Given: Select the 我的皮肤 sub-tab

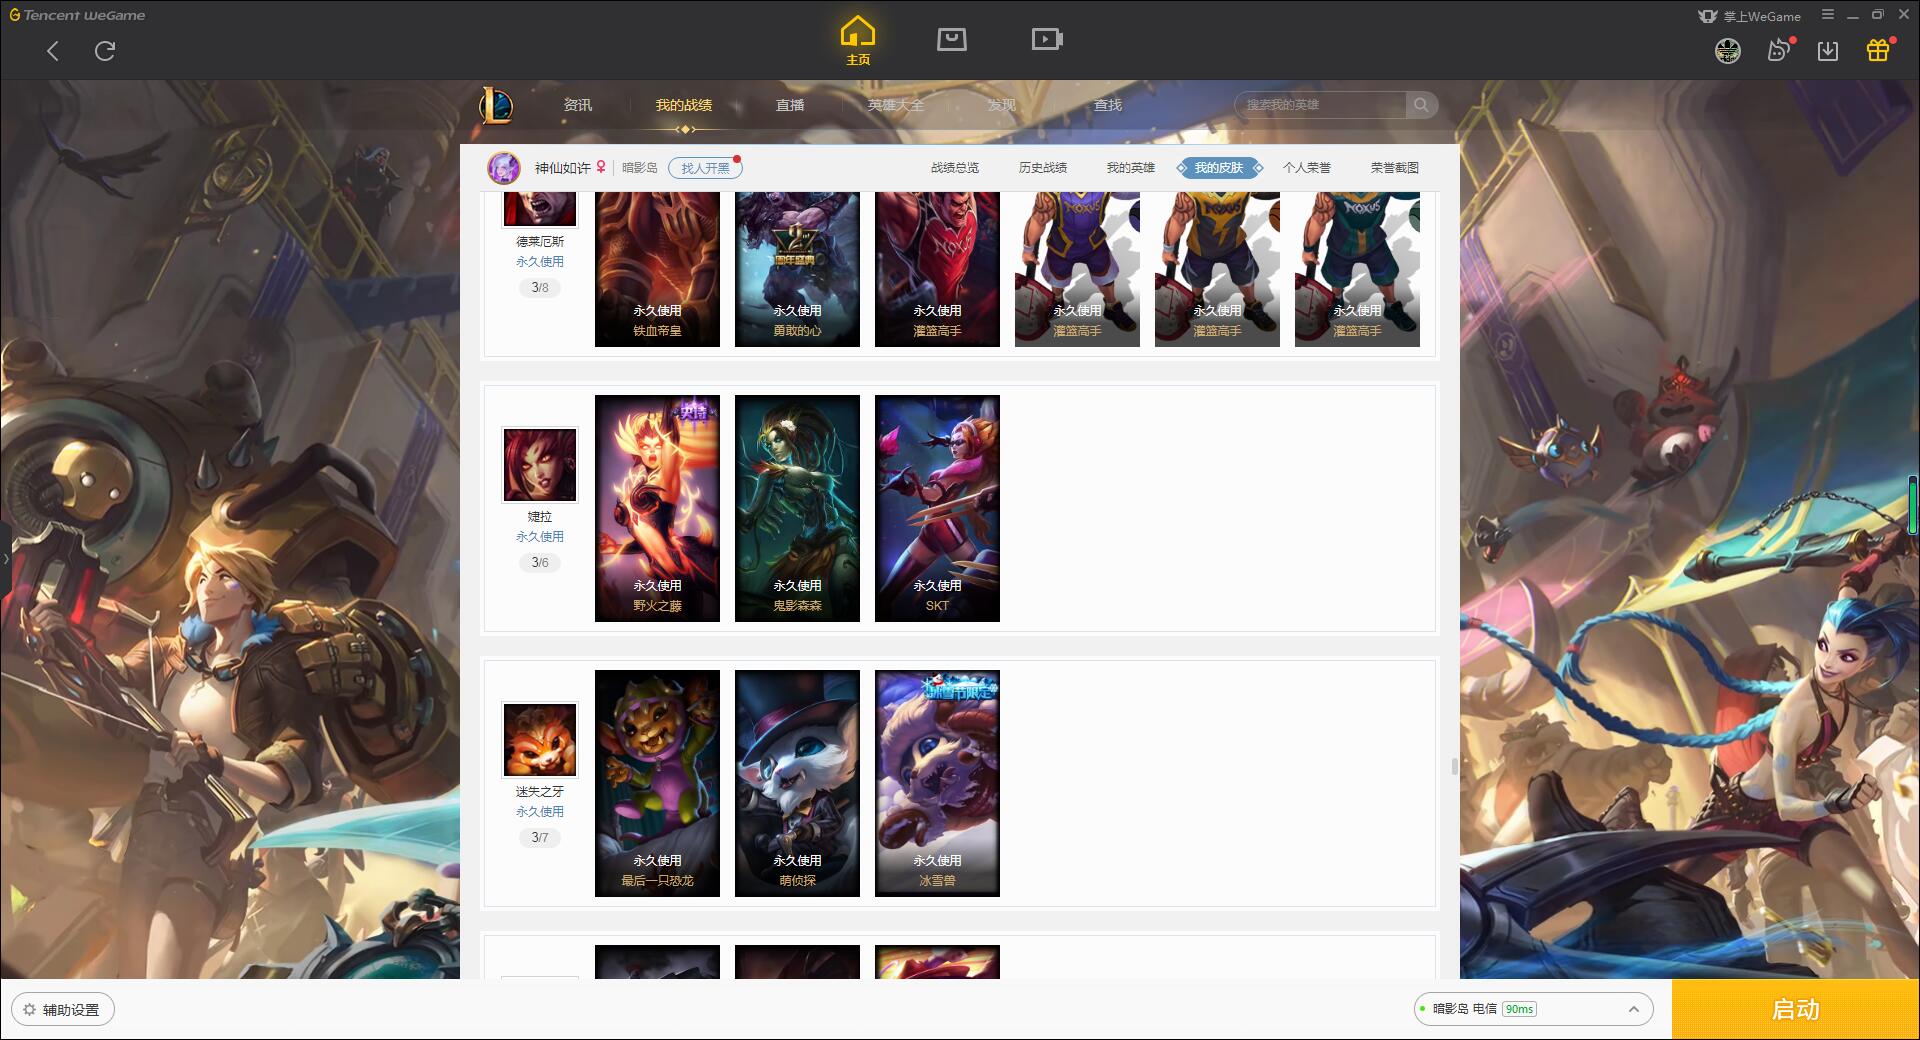Looking at the screenshot, I should point(1219,168).
